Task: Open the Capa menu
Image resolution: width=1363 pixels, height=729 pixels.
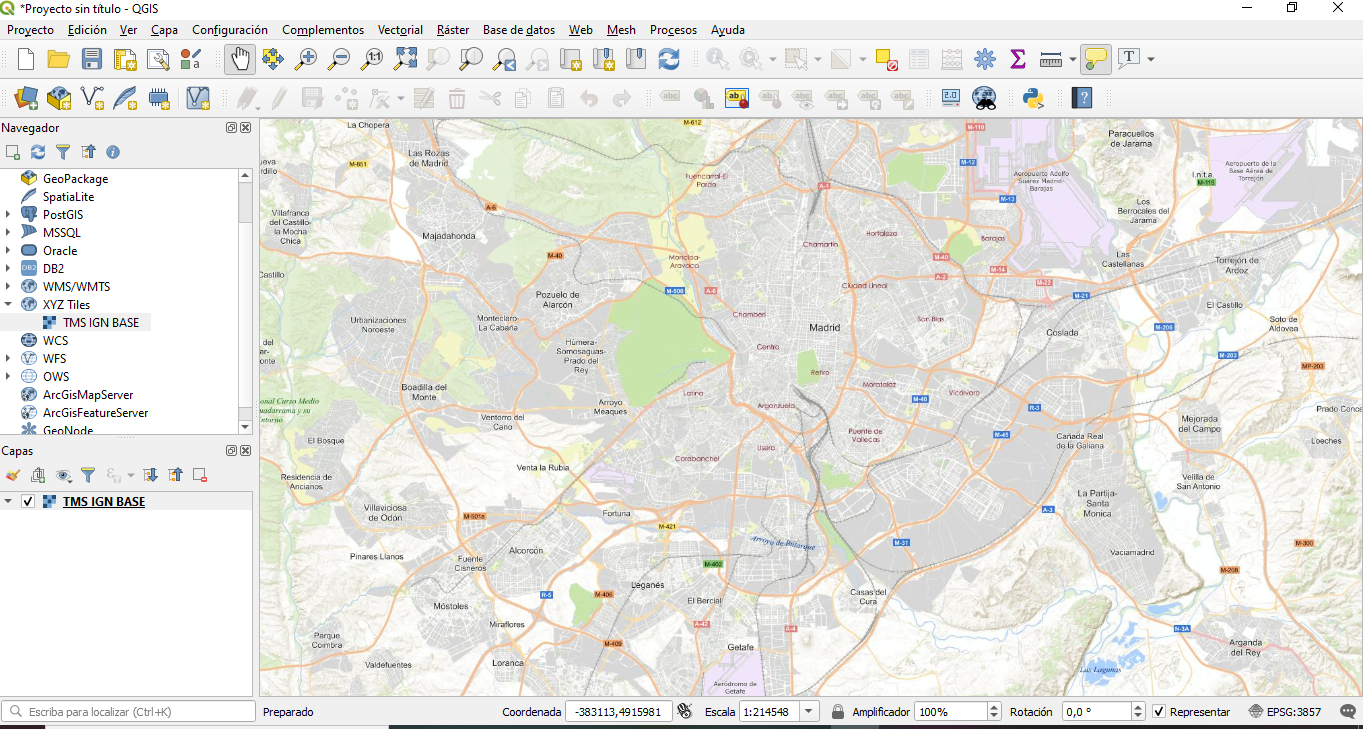Action: (164, 30)
